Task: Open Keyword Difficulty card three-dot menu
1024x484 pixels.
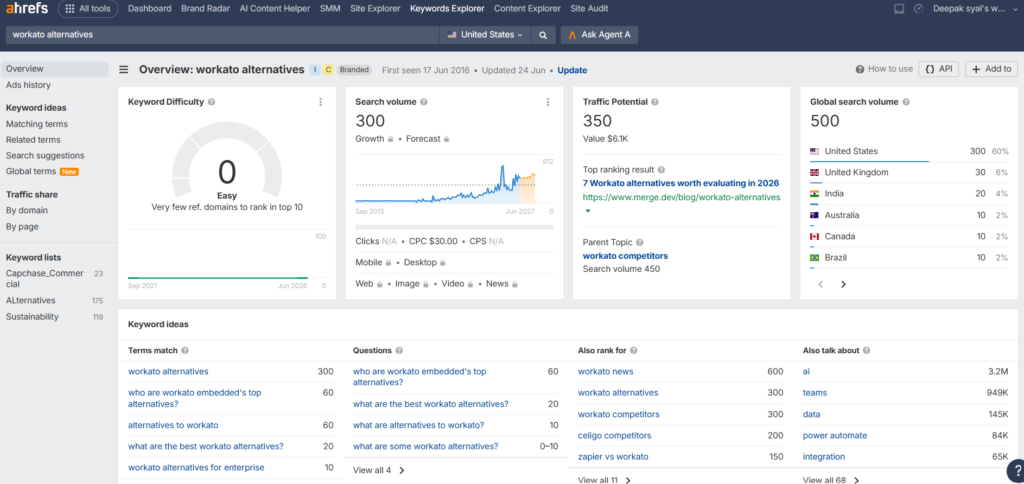Action: [320, 102]
